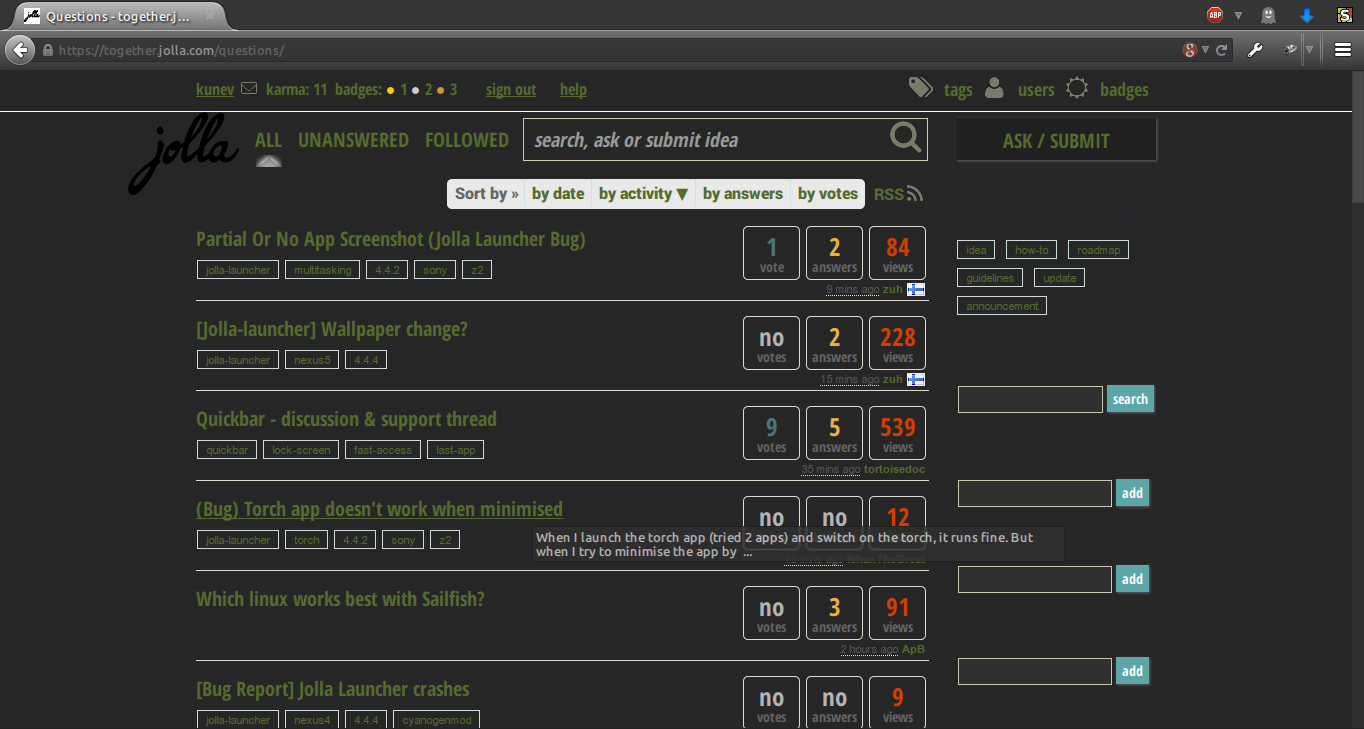Click the Ghostery ghost icon
Viewport: 1364px width, 729px height.
point(1269,15)
